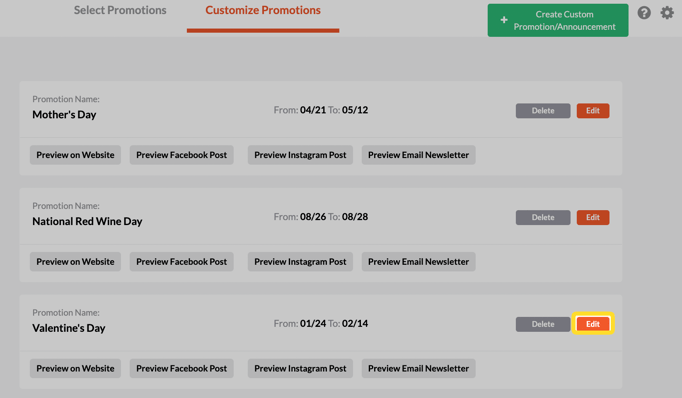Preview Mother's Day Email Newsletter

click(418, 155)
